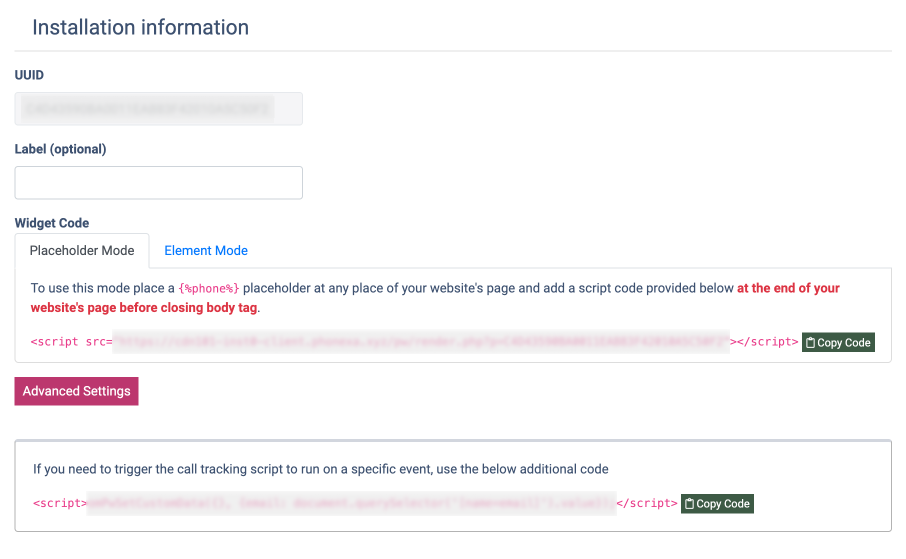Screen dimensions: 906x559
Task: Focus the Label (optional) input field
Action: point(158,183)
